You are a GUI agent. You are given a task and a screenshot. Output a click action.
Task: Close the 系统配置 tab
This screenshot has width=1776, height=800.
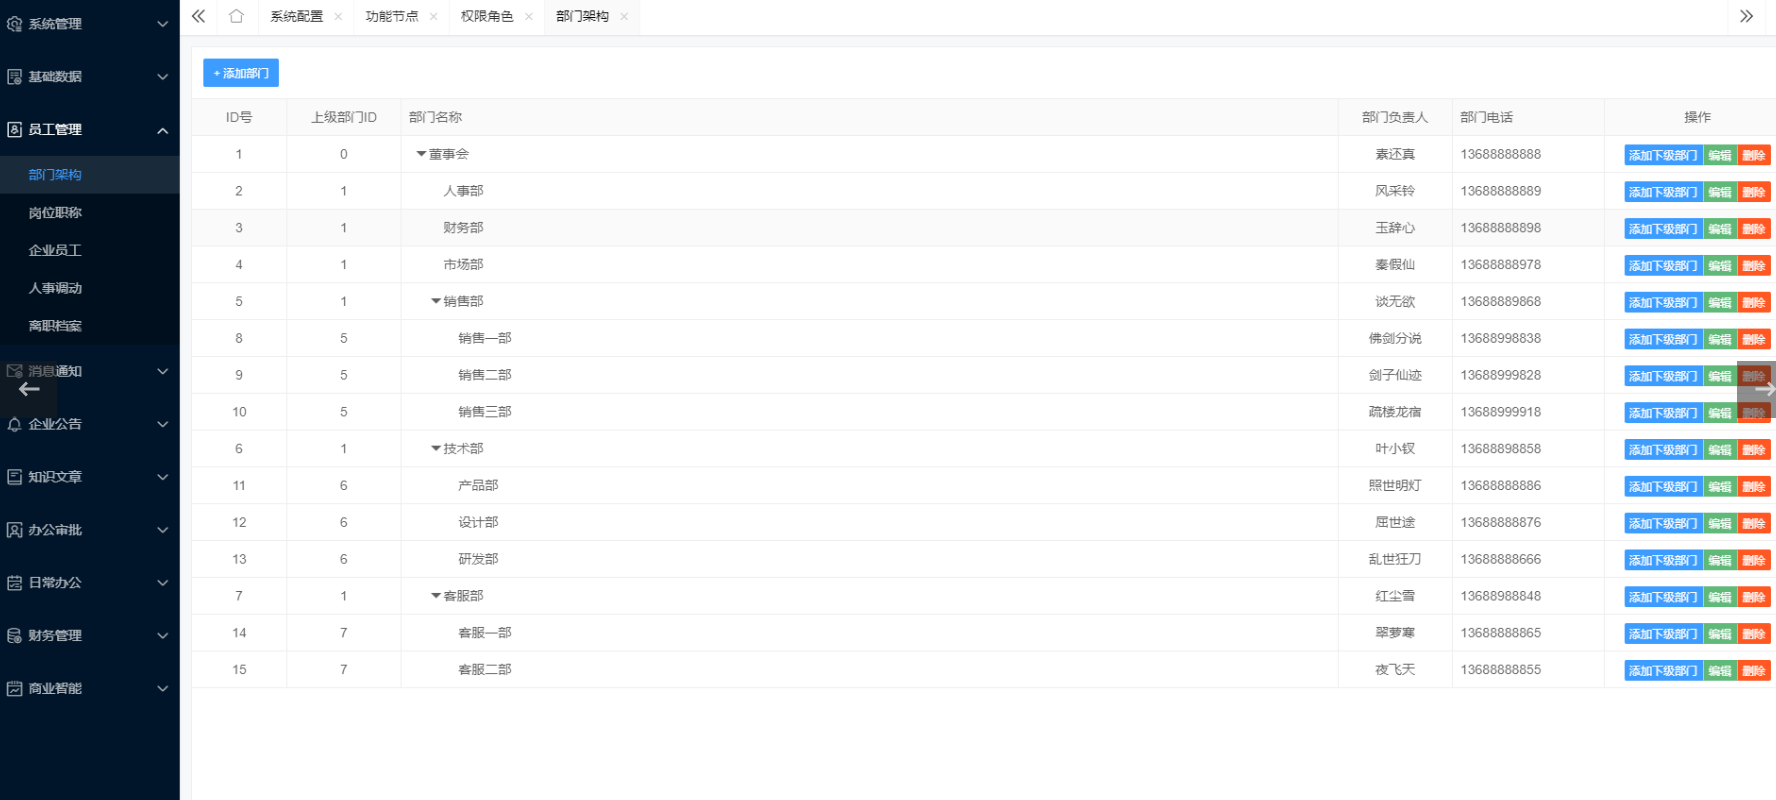coord(338,17)
